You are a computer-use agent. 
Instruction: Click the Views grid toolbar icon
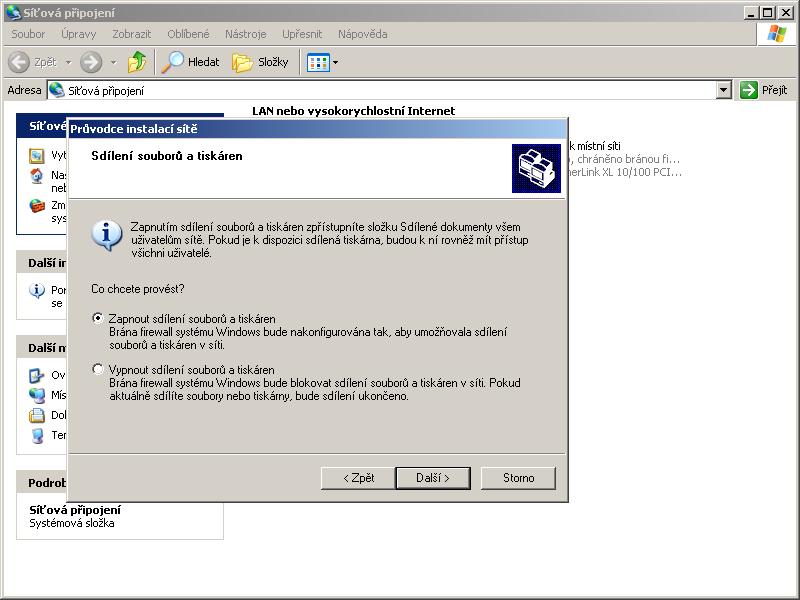point(317,62)
